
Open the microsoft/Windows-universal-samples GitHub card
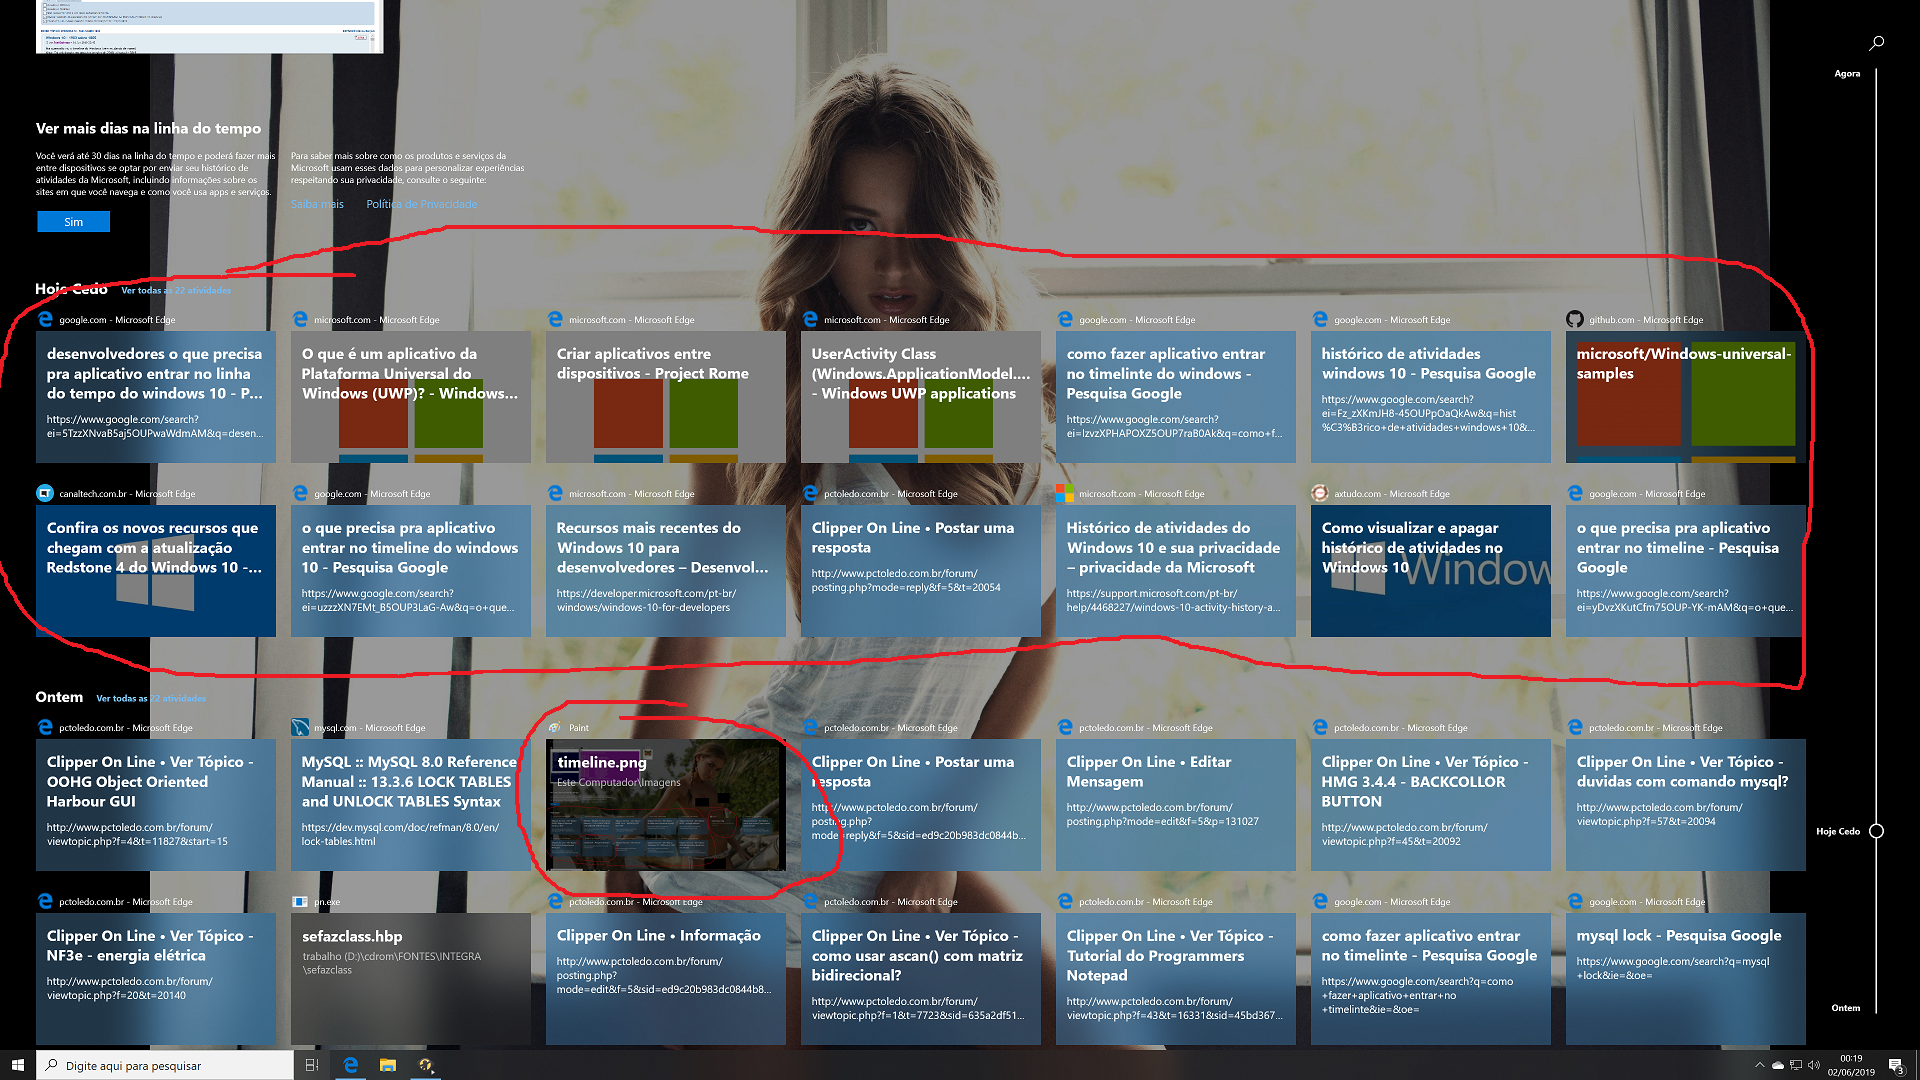[1685, 396]
